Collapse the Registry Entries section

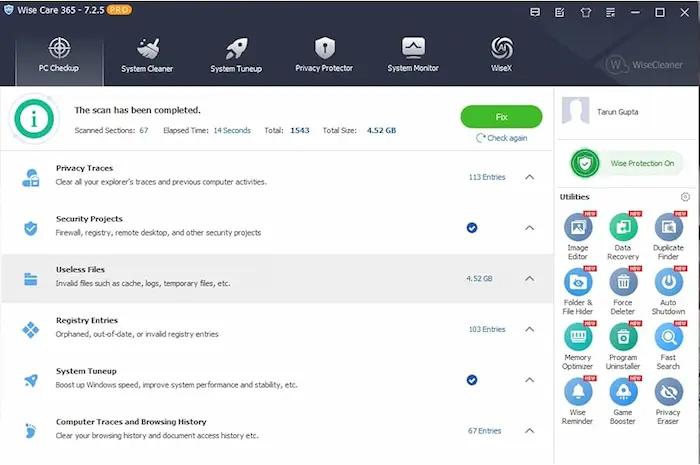click(529, 329)
